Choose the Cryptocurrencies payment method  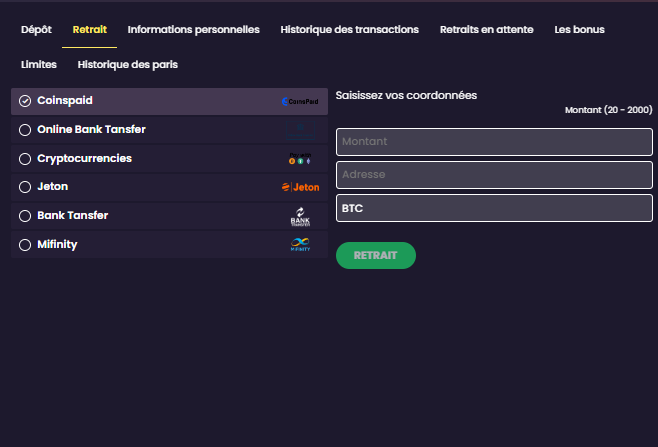point(26,159)
